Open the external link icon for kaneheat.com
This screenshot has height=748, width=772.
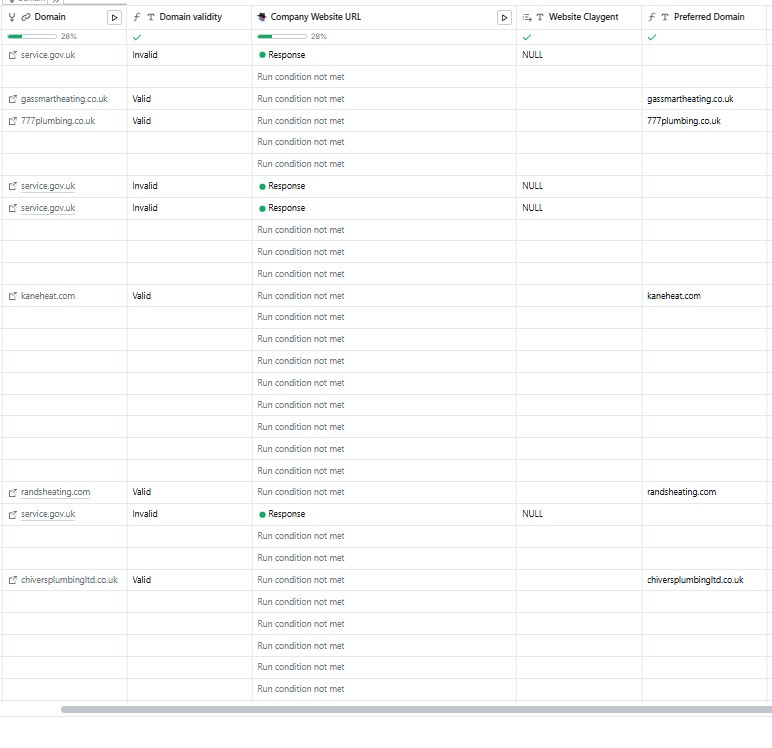13,296
